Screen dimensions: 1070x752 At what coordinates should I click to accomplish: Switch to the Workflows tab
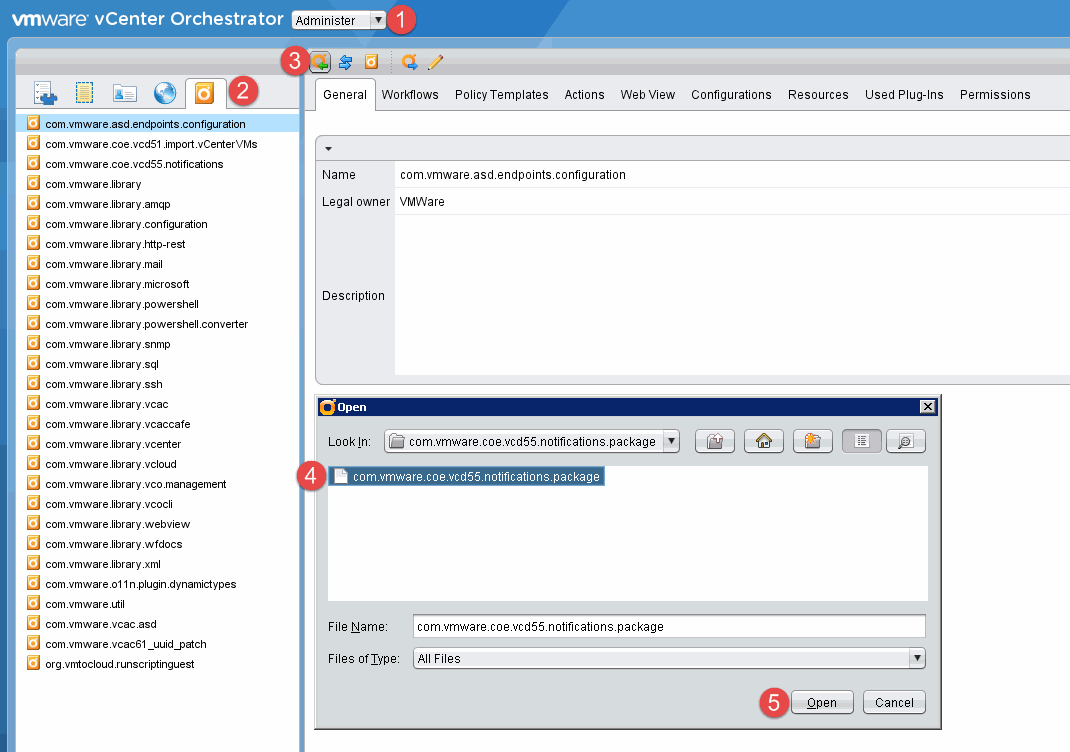(410, 95)
